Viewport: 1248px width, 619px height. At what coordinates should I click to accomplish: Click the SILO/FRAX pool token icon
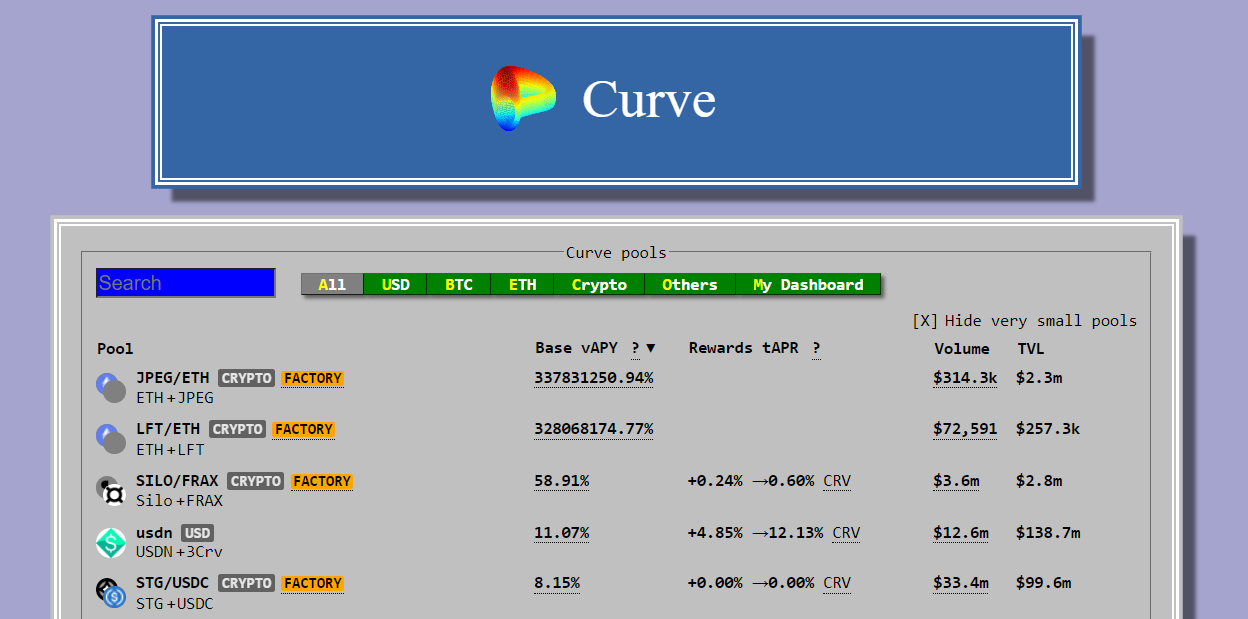point(111,490)
